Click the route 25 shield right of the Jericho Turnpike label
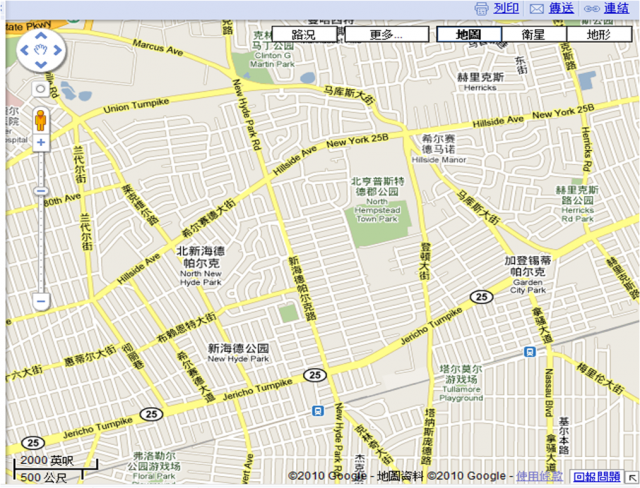The image size is (640, 488). tap(151, 414)
